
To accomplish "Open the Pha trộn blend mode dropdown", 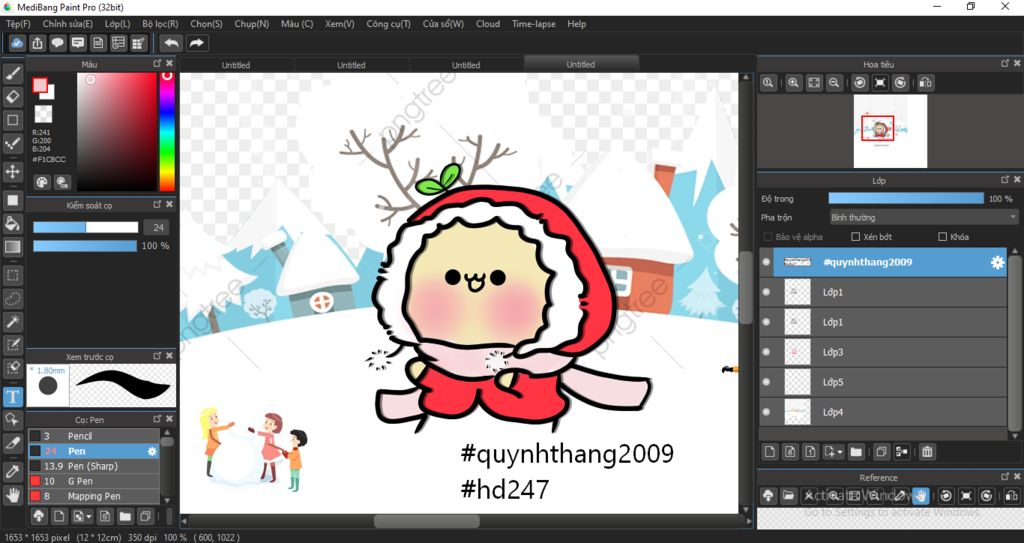I will 923,217.
